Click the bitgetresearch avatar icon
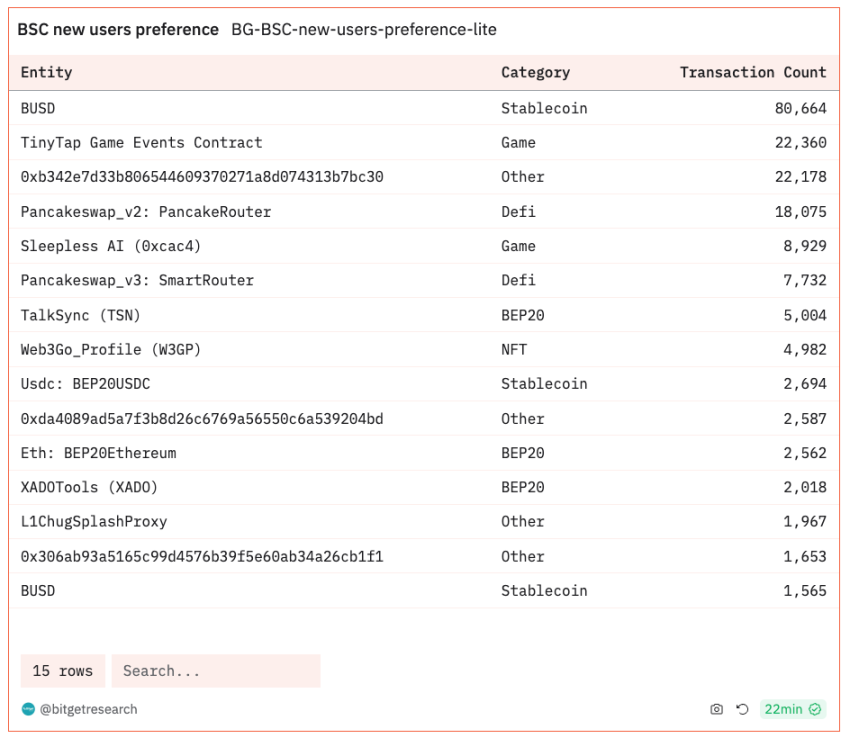850x738 pixels. tap(28, 709)
